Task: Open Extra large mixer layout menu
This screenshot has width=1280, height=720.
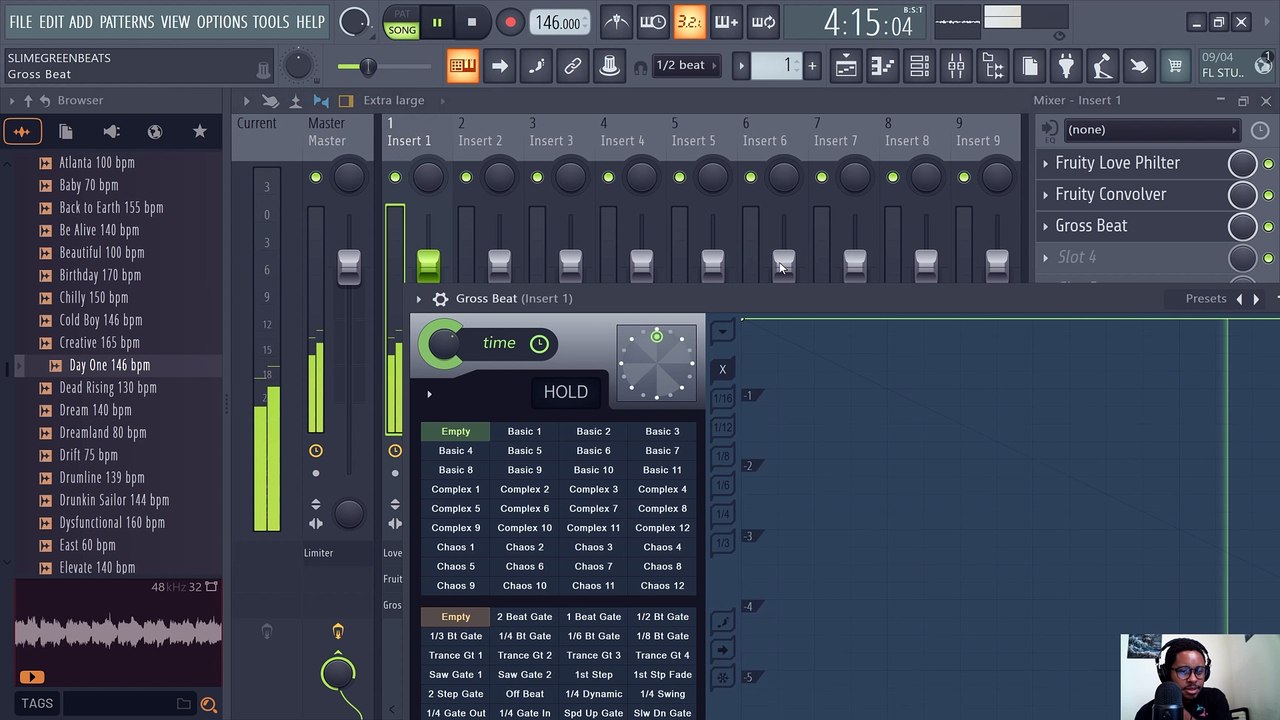Action: [394, 101]
